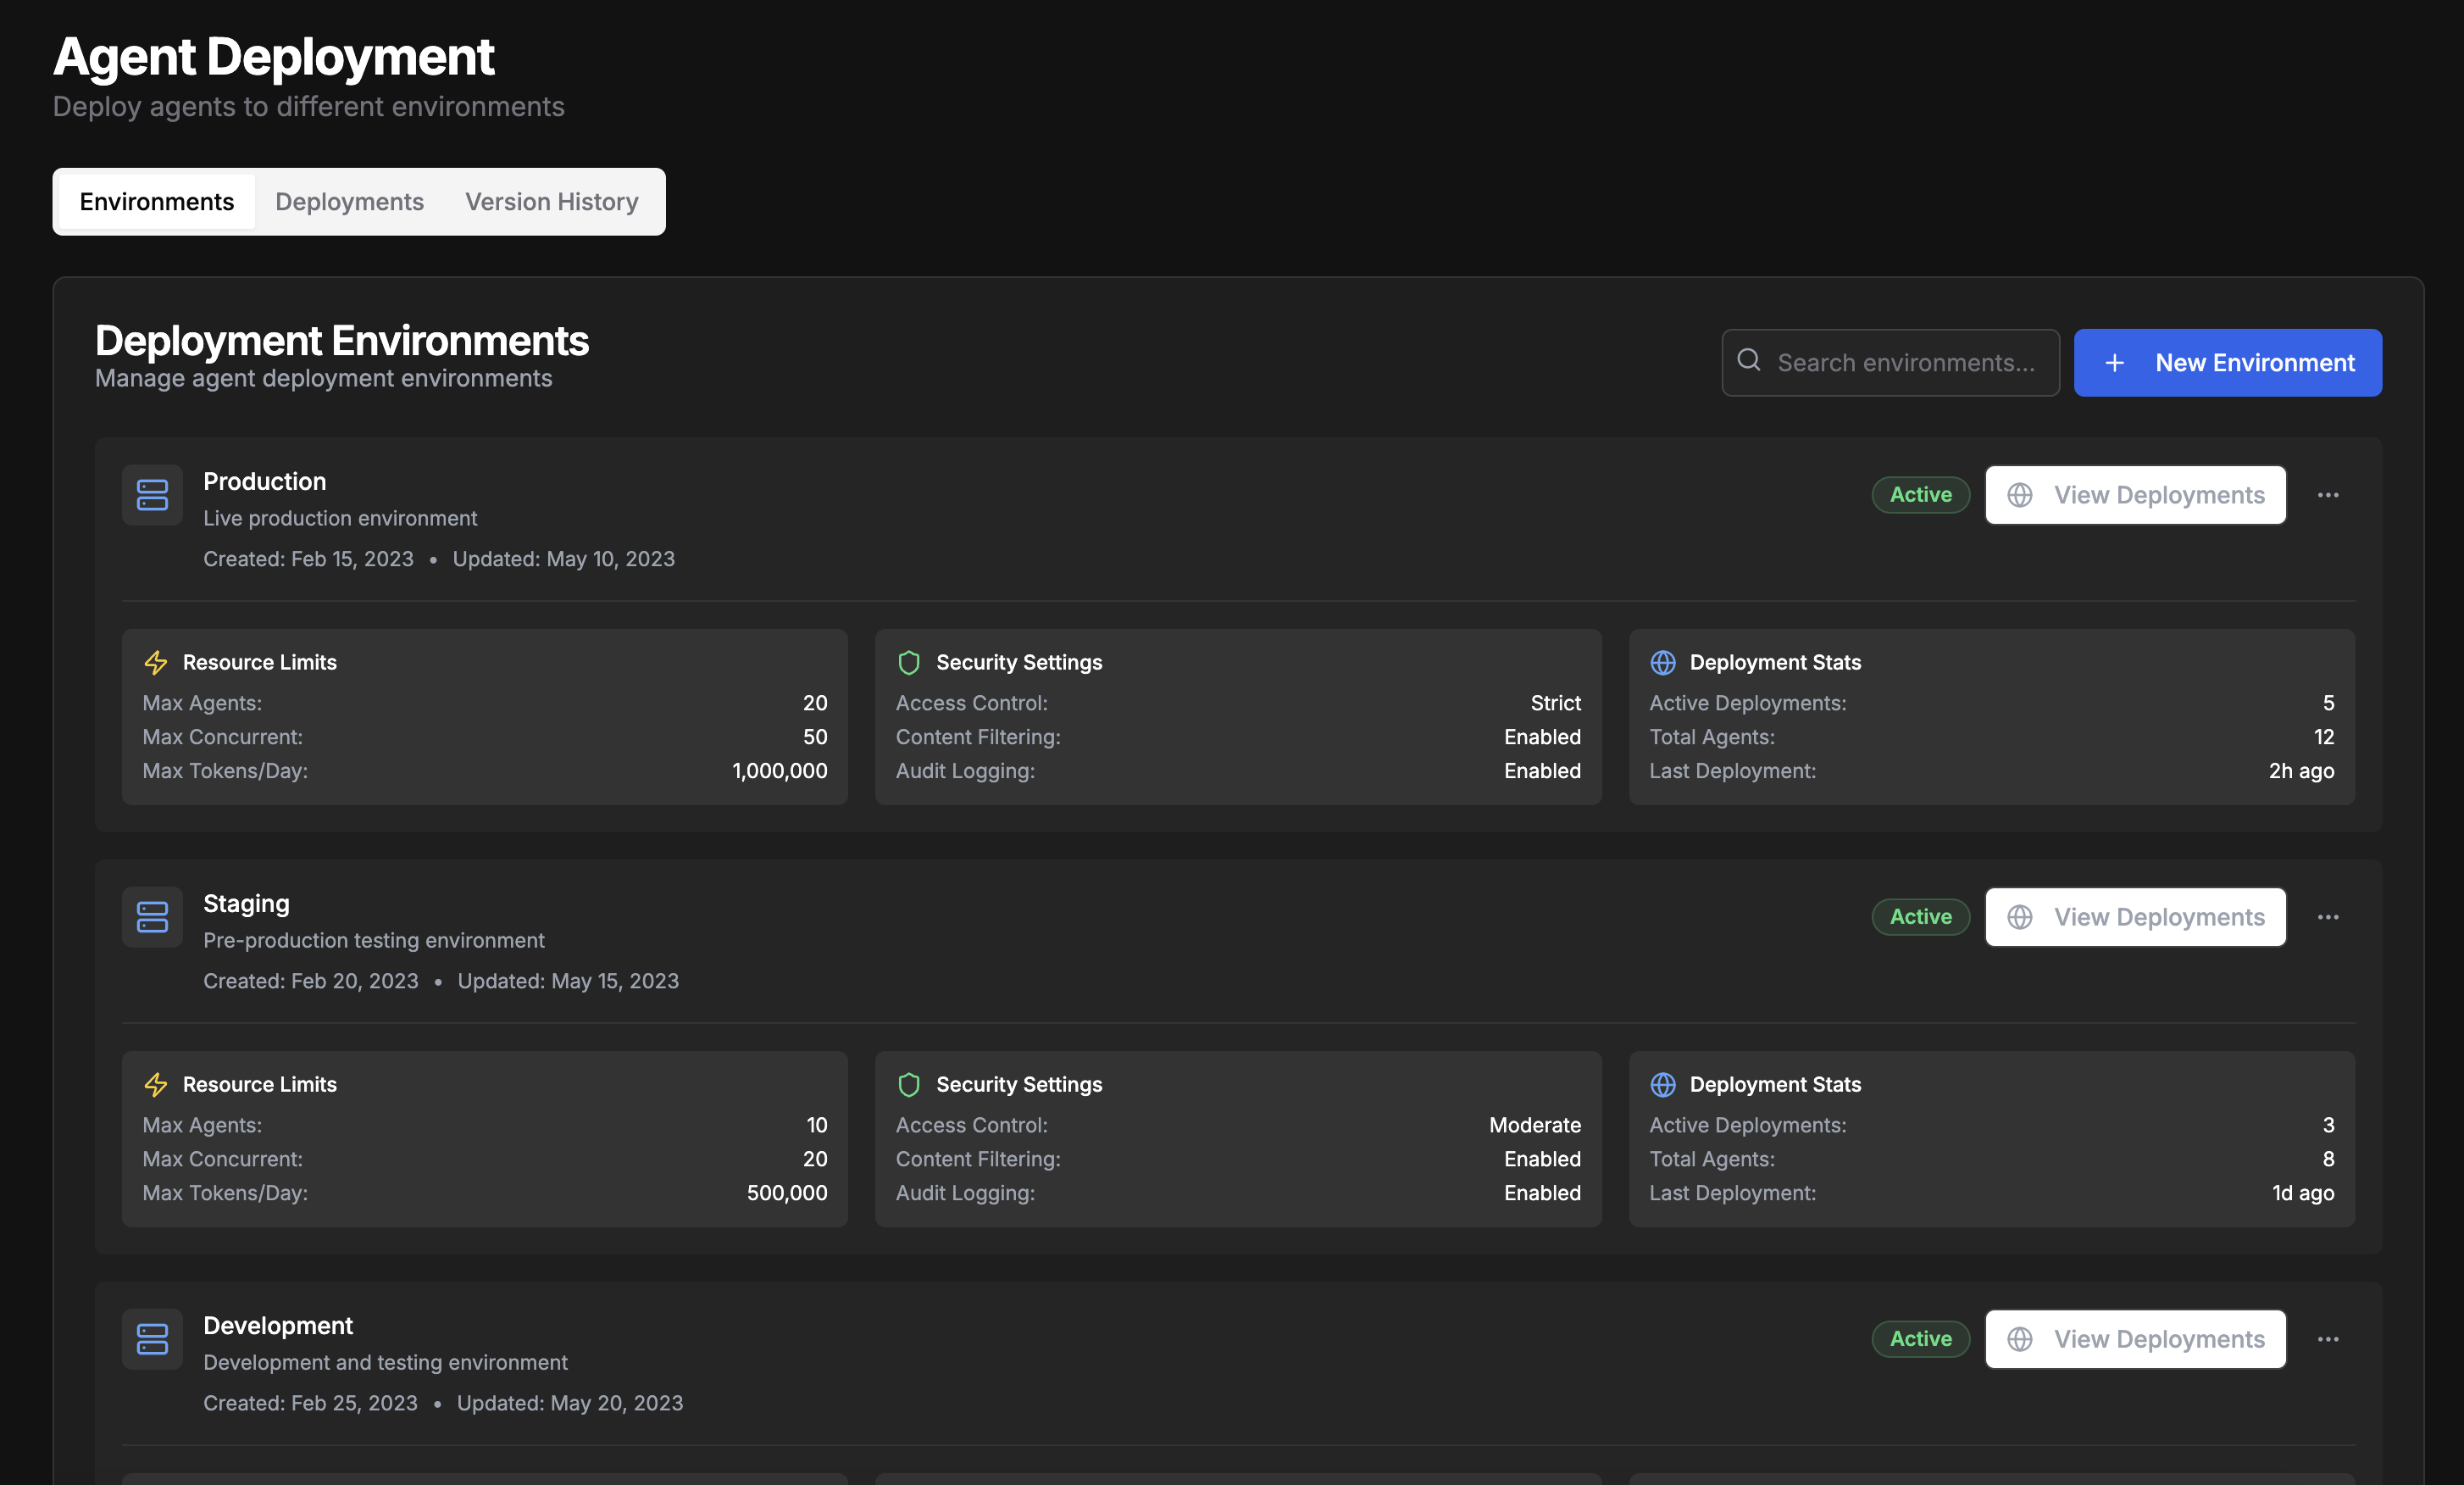Toggle the Active status badge on Staging
Screen dimensions: 2464x1485
coord(1920,916)
